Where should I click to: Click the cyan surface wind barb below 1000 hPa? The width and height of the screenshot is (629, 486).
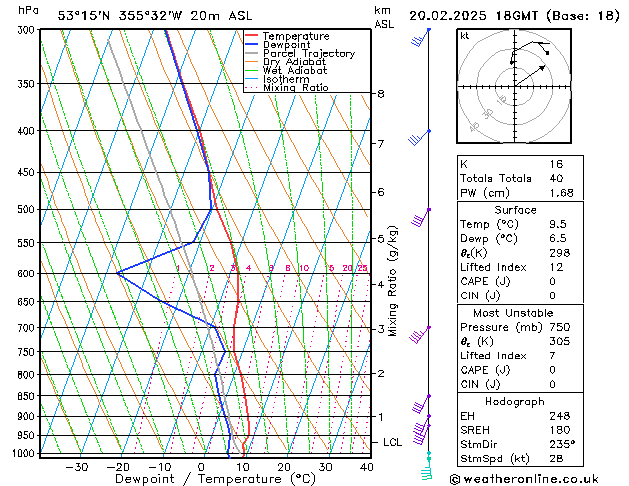tap(428, 467)
